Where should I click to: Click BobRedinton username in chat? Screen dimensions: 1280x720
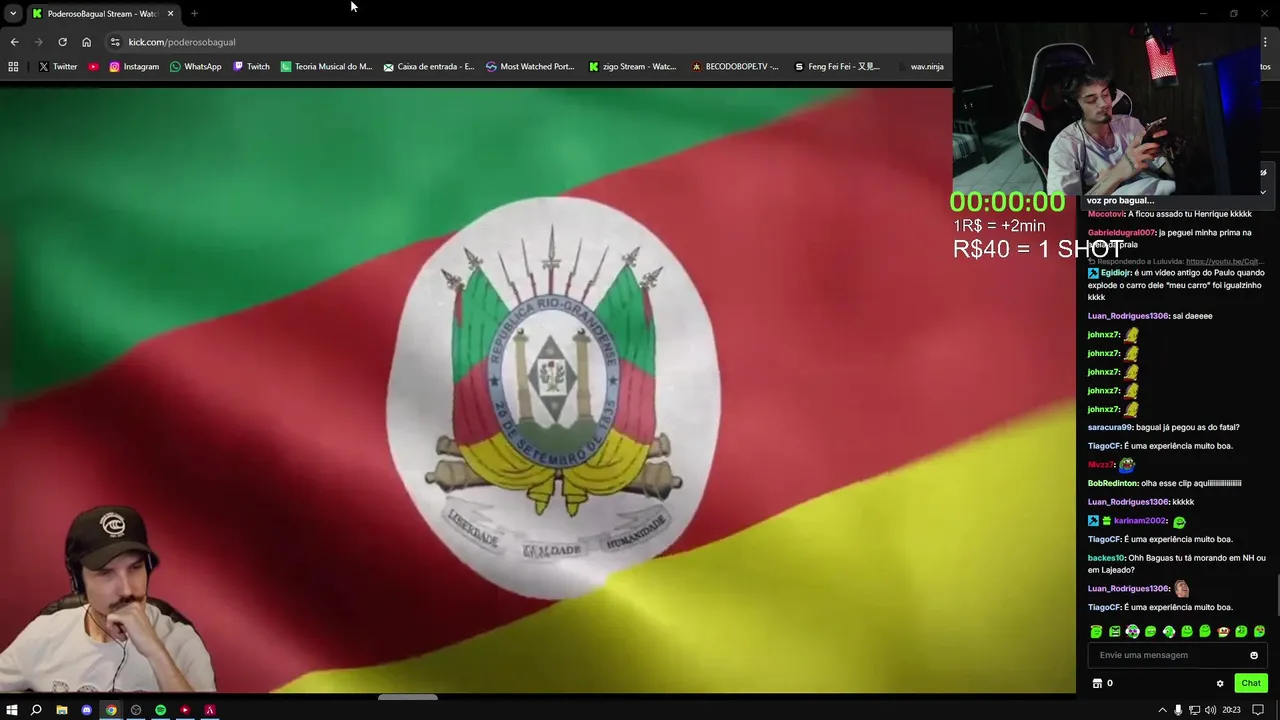[1113, 484]
